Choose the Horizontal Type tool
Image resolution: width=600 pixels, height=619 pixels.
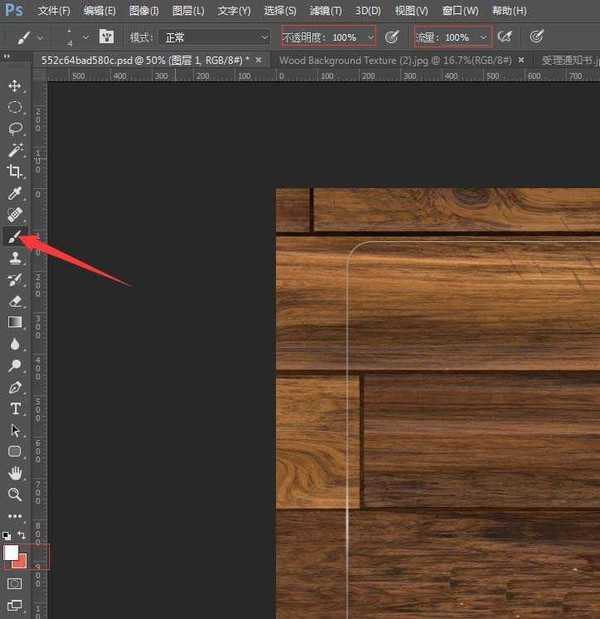point(15,408)
